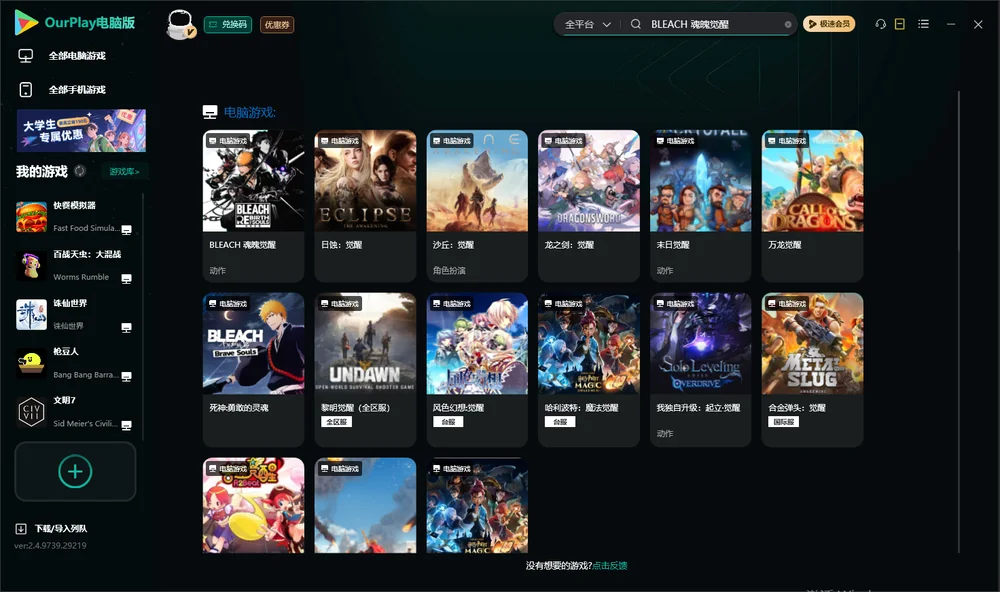
Task: Click the OurPlay logo icon
Action: tap(26, 22)
